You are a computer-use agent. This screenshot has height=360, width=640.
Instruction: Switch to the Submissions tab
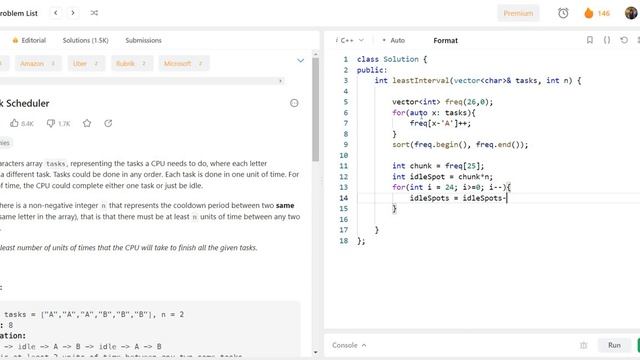pyautogui.click(x=143, y=40)
